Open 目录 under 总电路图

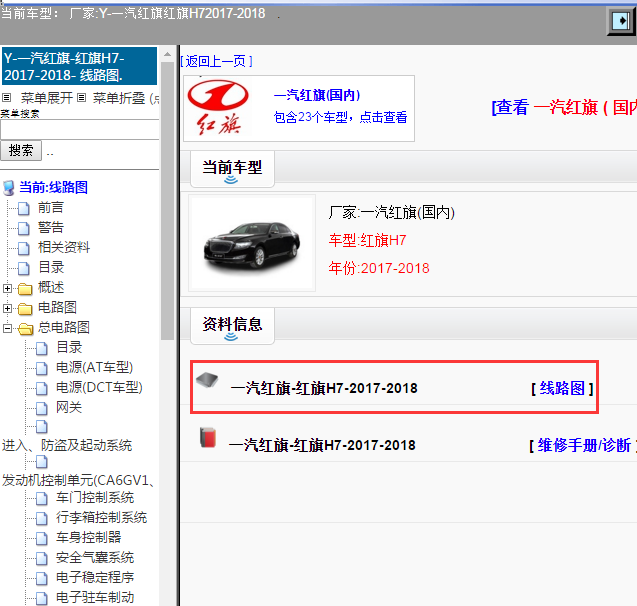coord(69,347)
